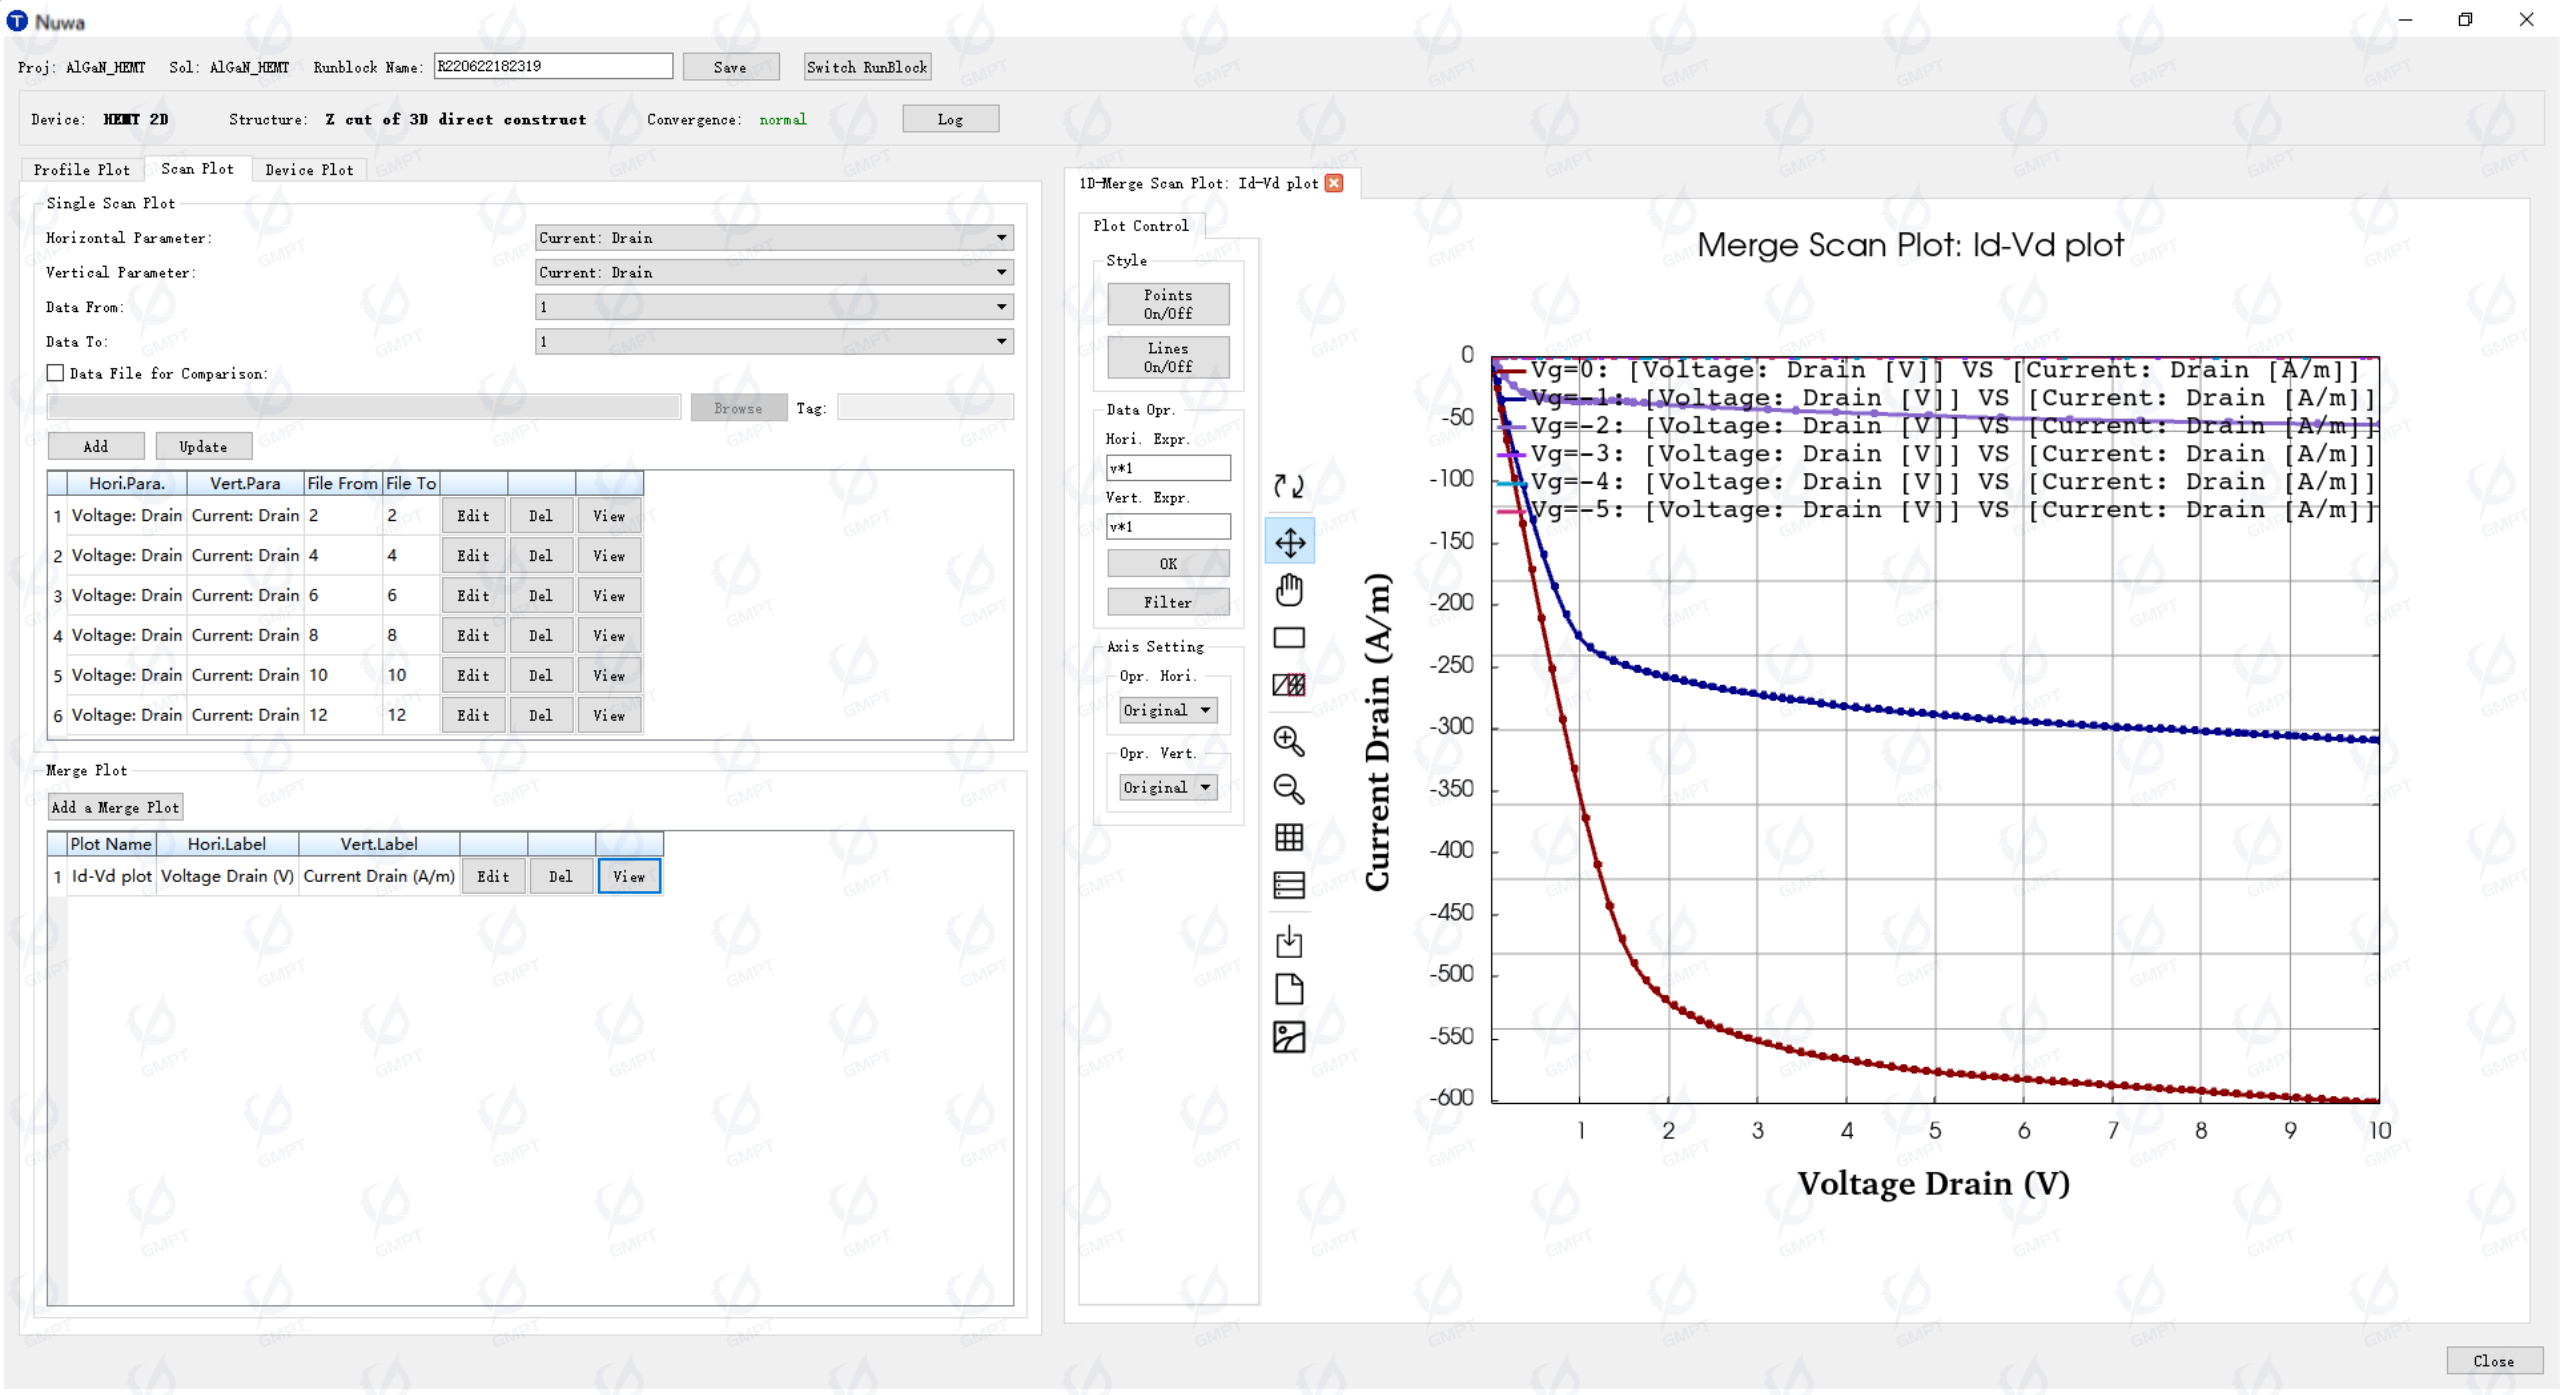
Task: Open Opr. Vert. Original dropdown
Action: click(x=1167, y=787)
